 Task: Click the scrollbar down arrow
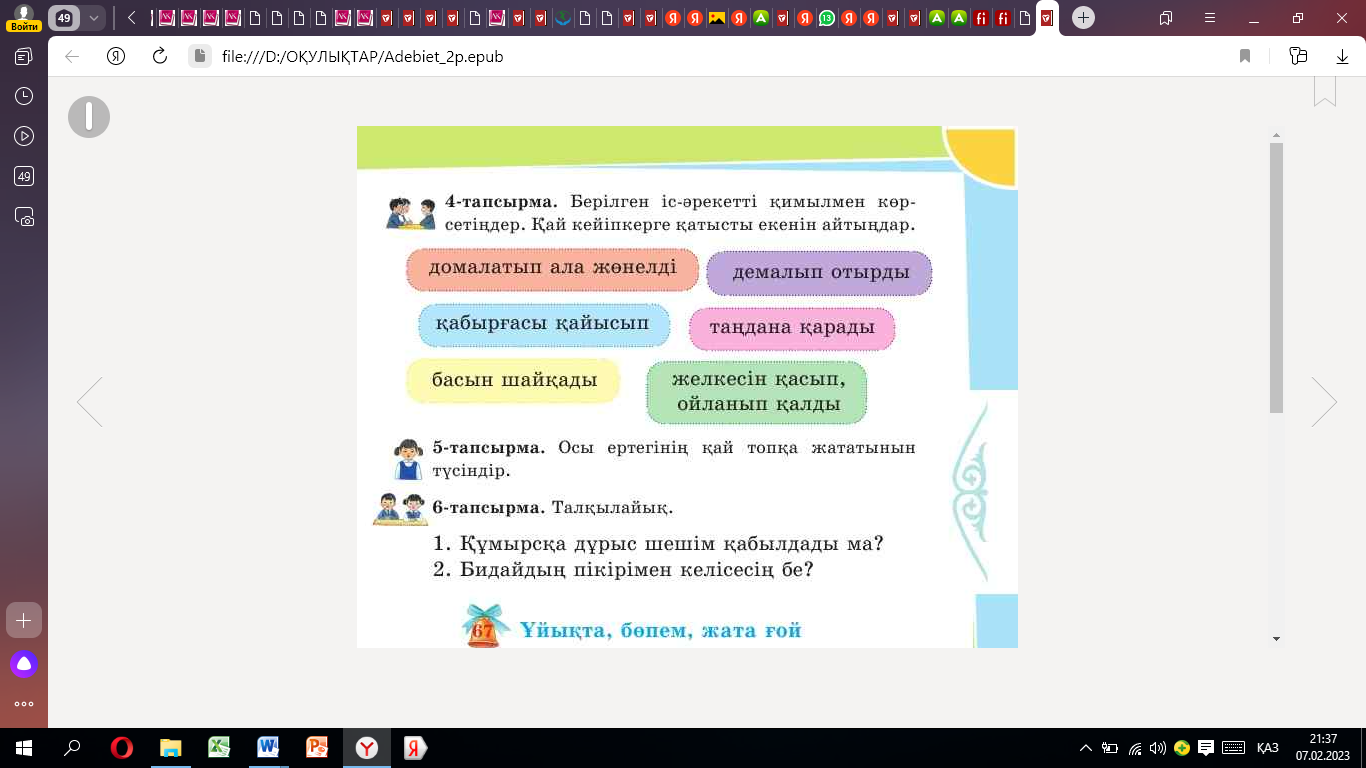pos(1276,639)
